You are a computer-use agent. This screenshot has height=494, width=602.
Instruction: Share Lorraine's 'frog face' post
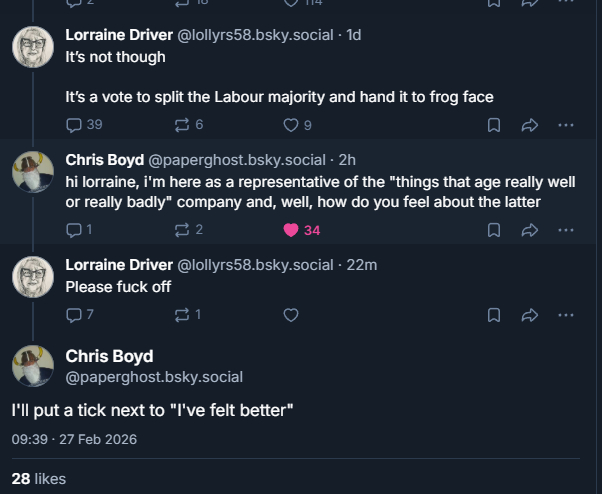(x=529, y=125)
